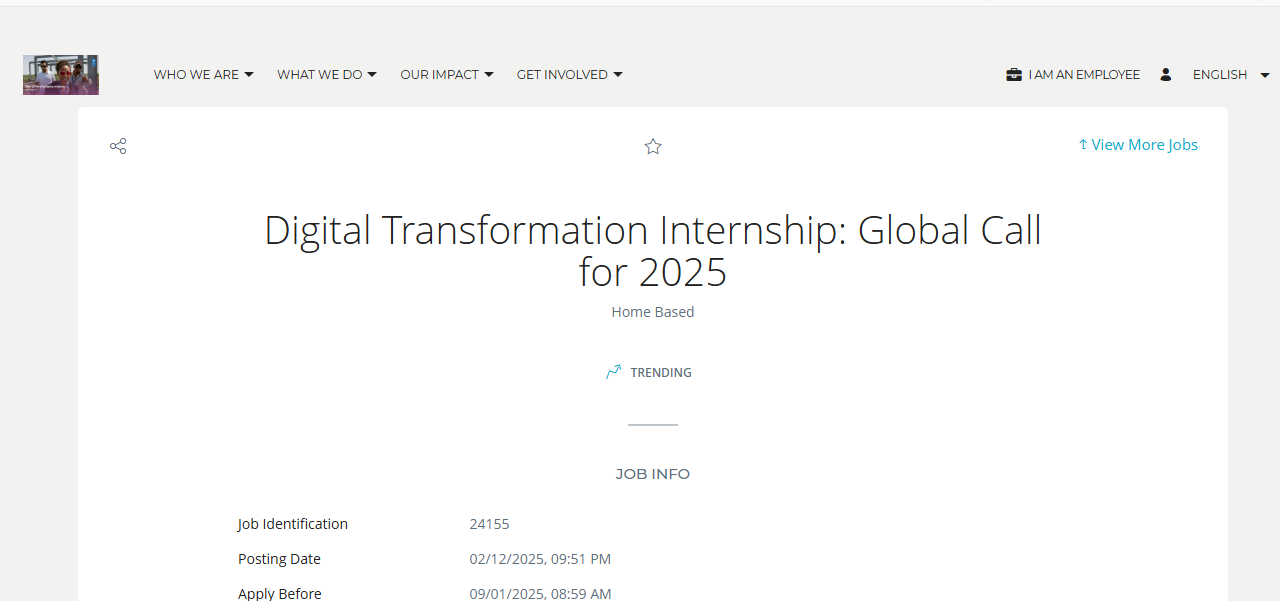This screenshot has height=601, width=1280.
Task: Click the TRENDING label text
Action: [x=661, y=373]
